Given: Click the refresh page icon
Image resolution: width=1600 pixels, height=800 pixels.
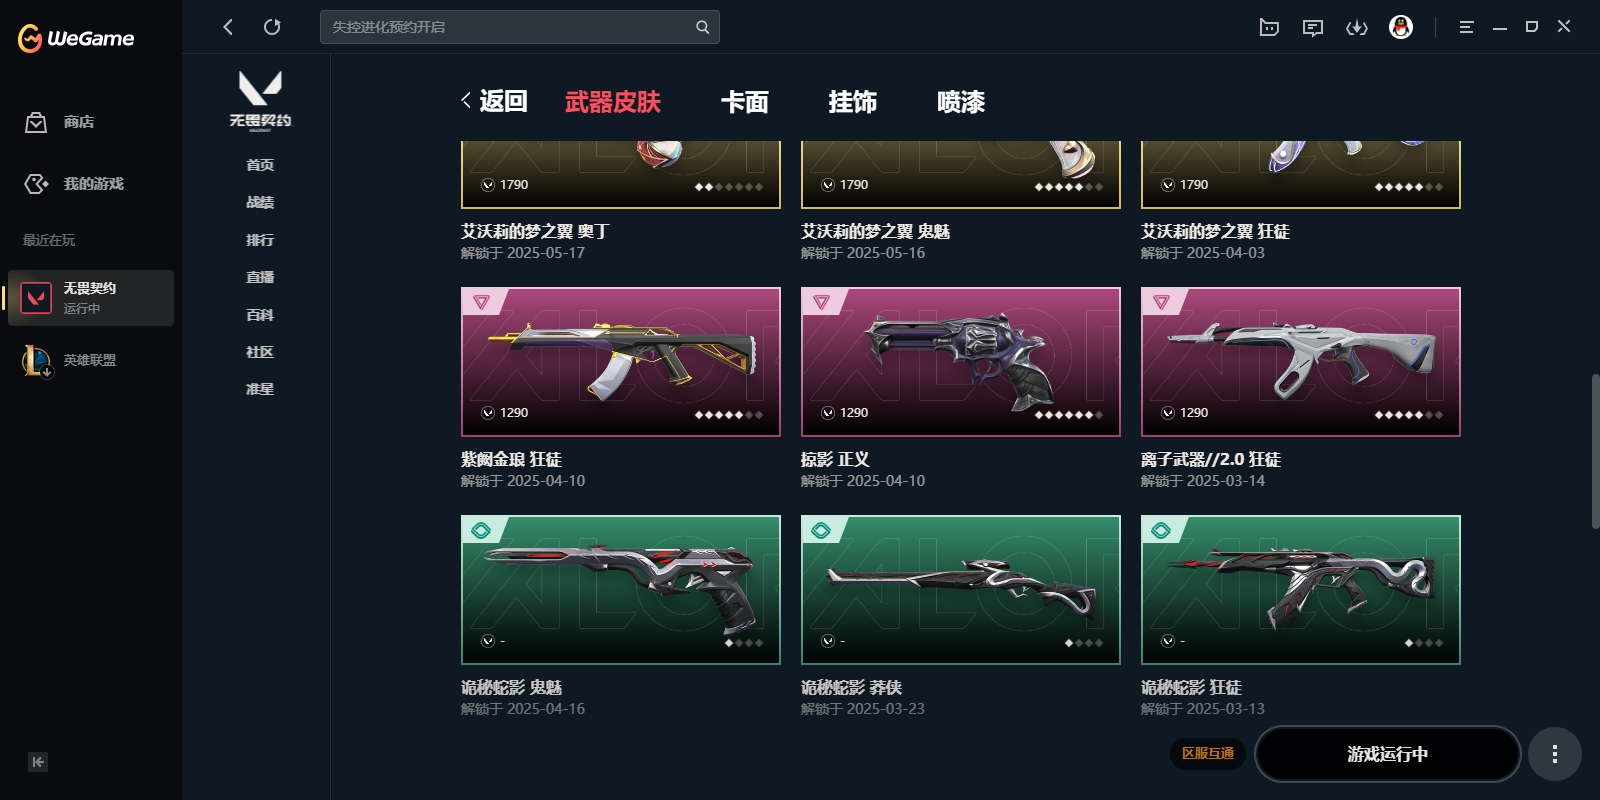Looking at the screenshot, I should 272,27.
